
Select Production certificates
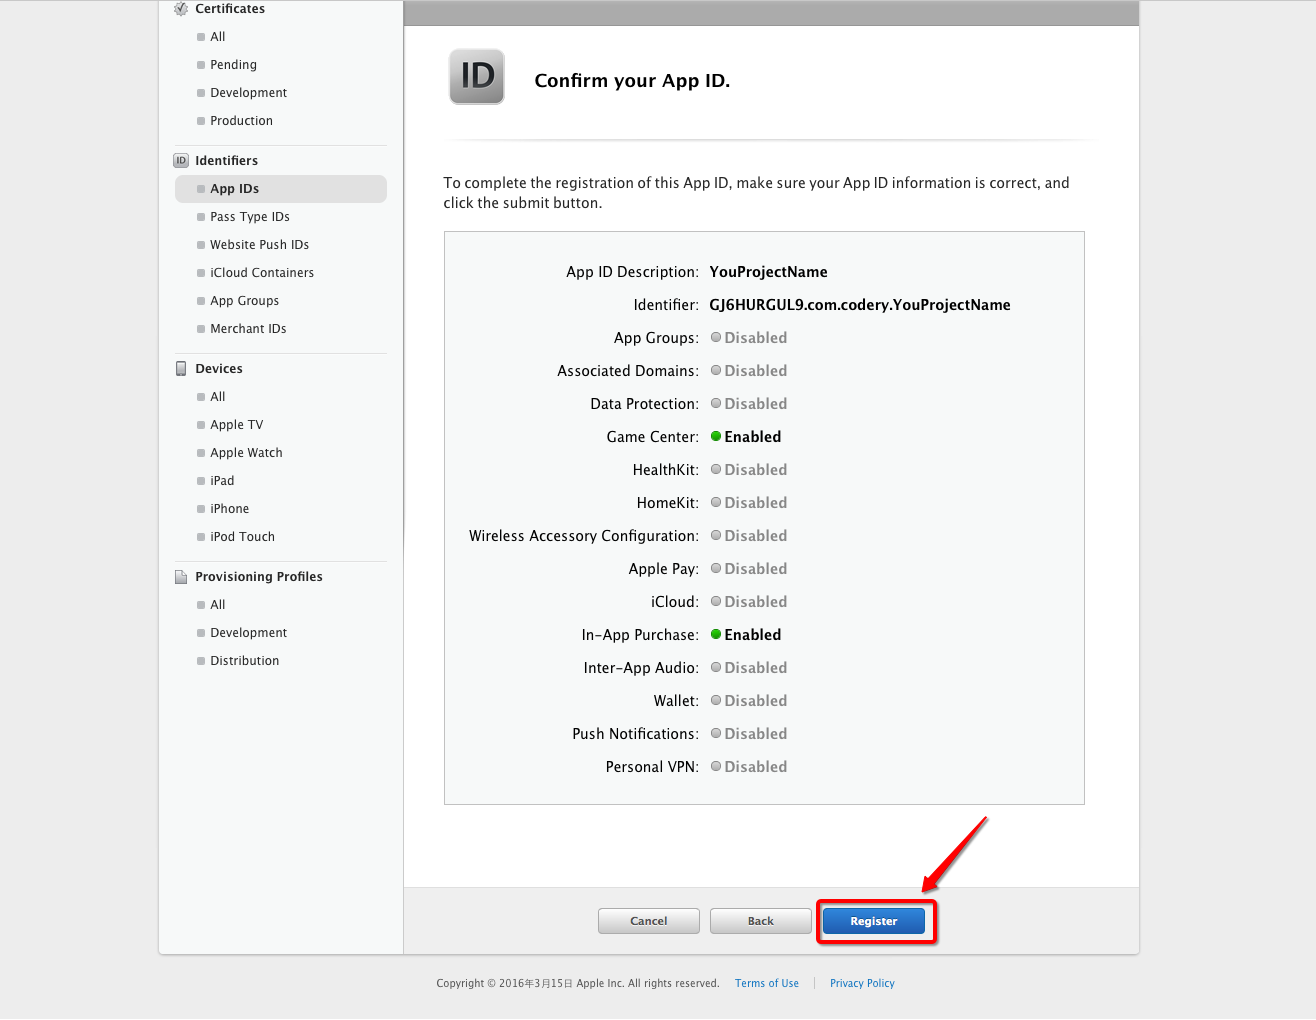(241, 121)
